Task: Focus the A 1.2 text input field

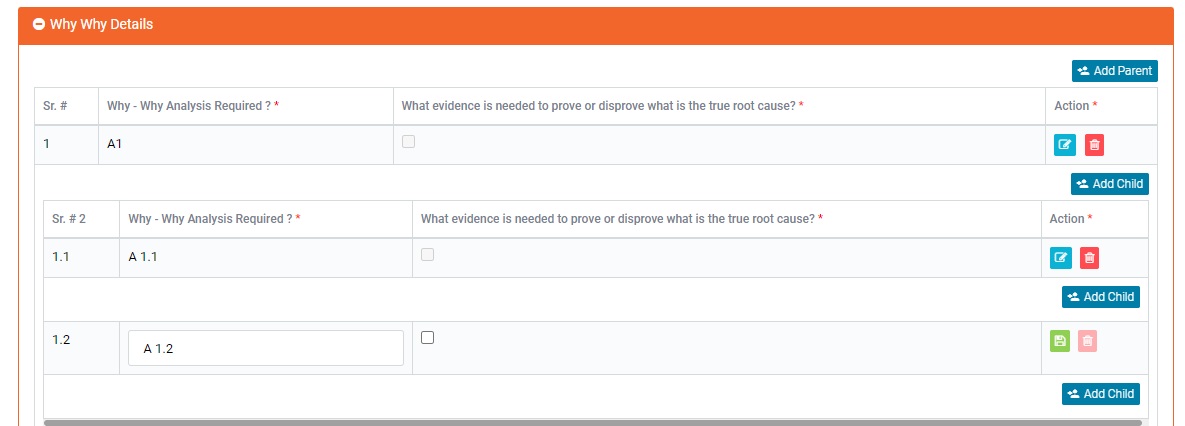Action: click(x=266, y=349)
